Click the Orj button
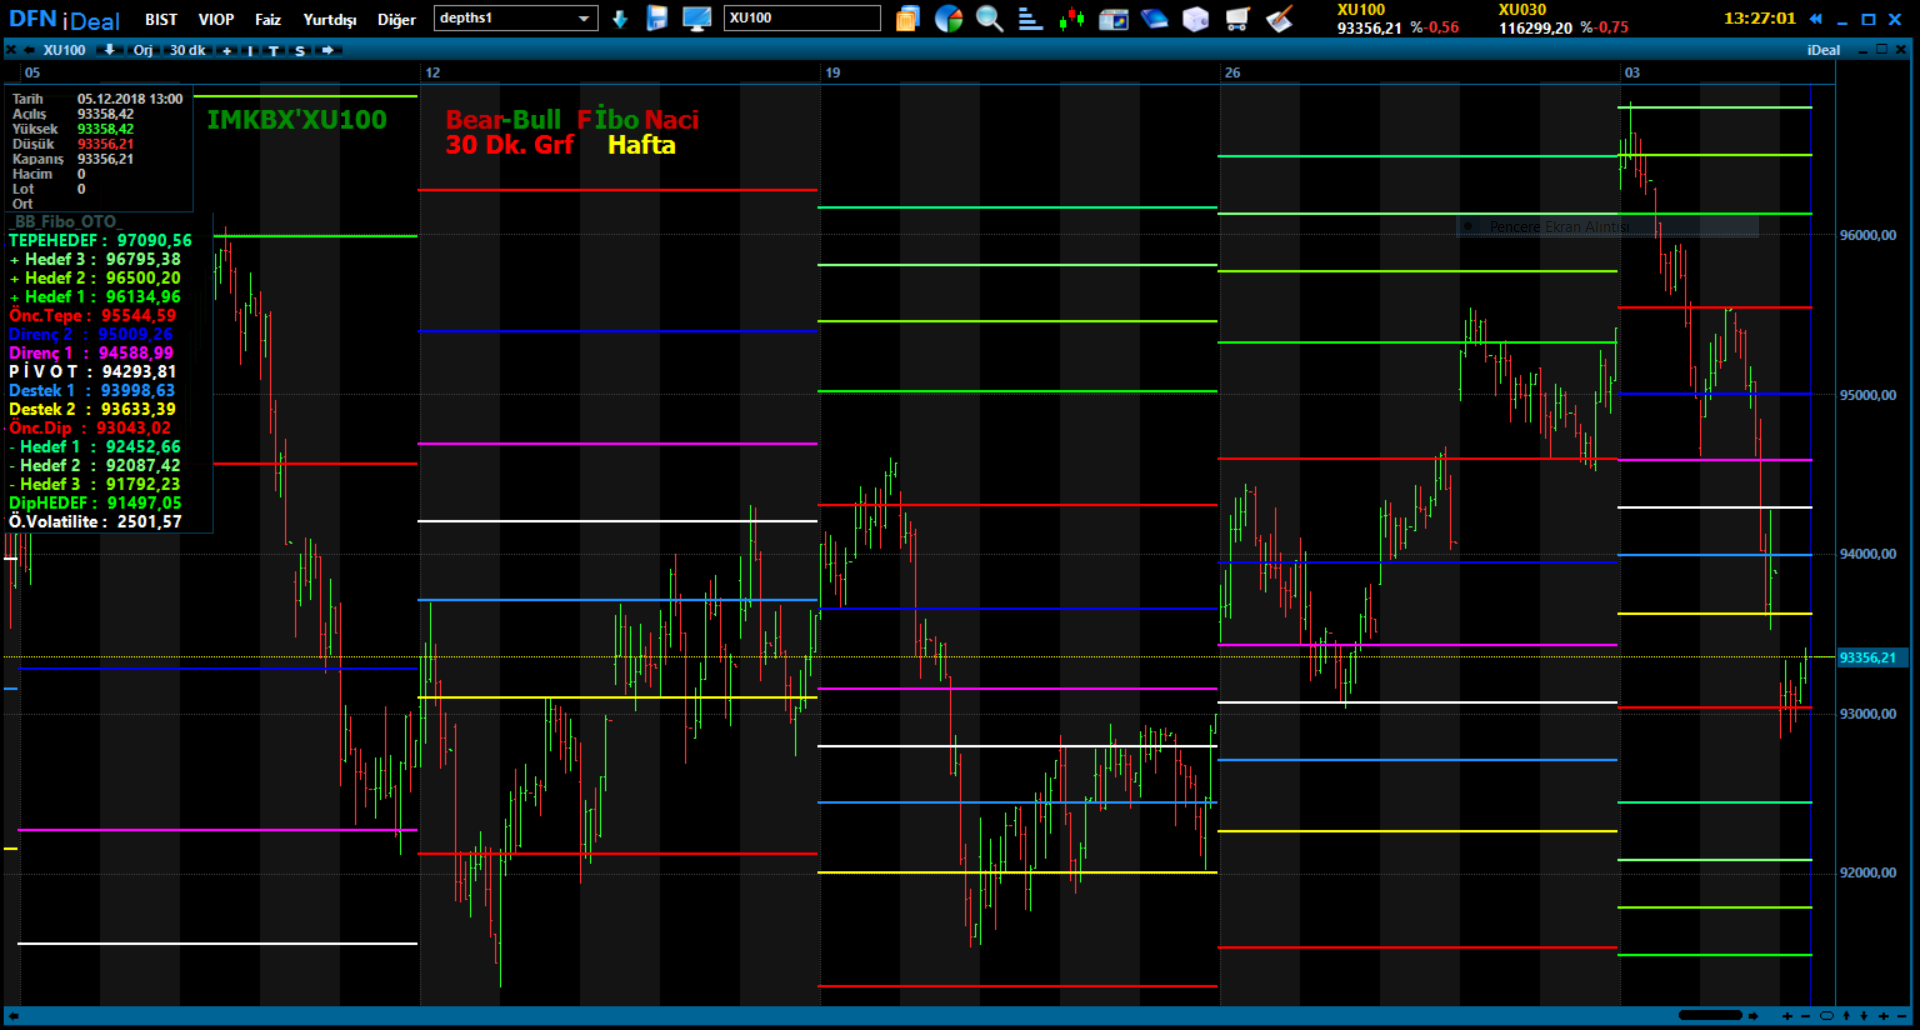The height and width of the screenshot is (1030, 1920). [143, 50]
